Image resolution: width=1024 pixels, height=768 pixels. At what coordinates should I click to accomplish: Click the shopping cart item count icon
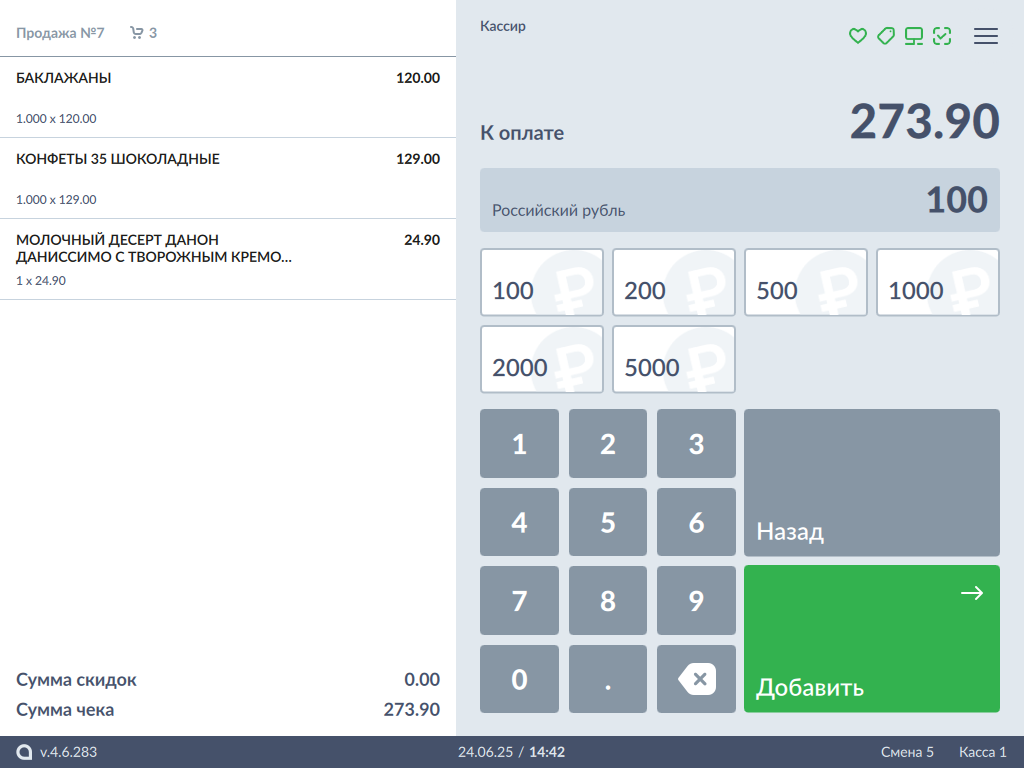[x=137, y=33]
